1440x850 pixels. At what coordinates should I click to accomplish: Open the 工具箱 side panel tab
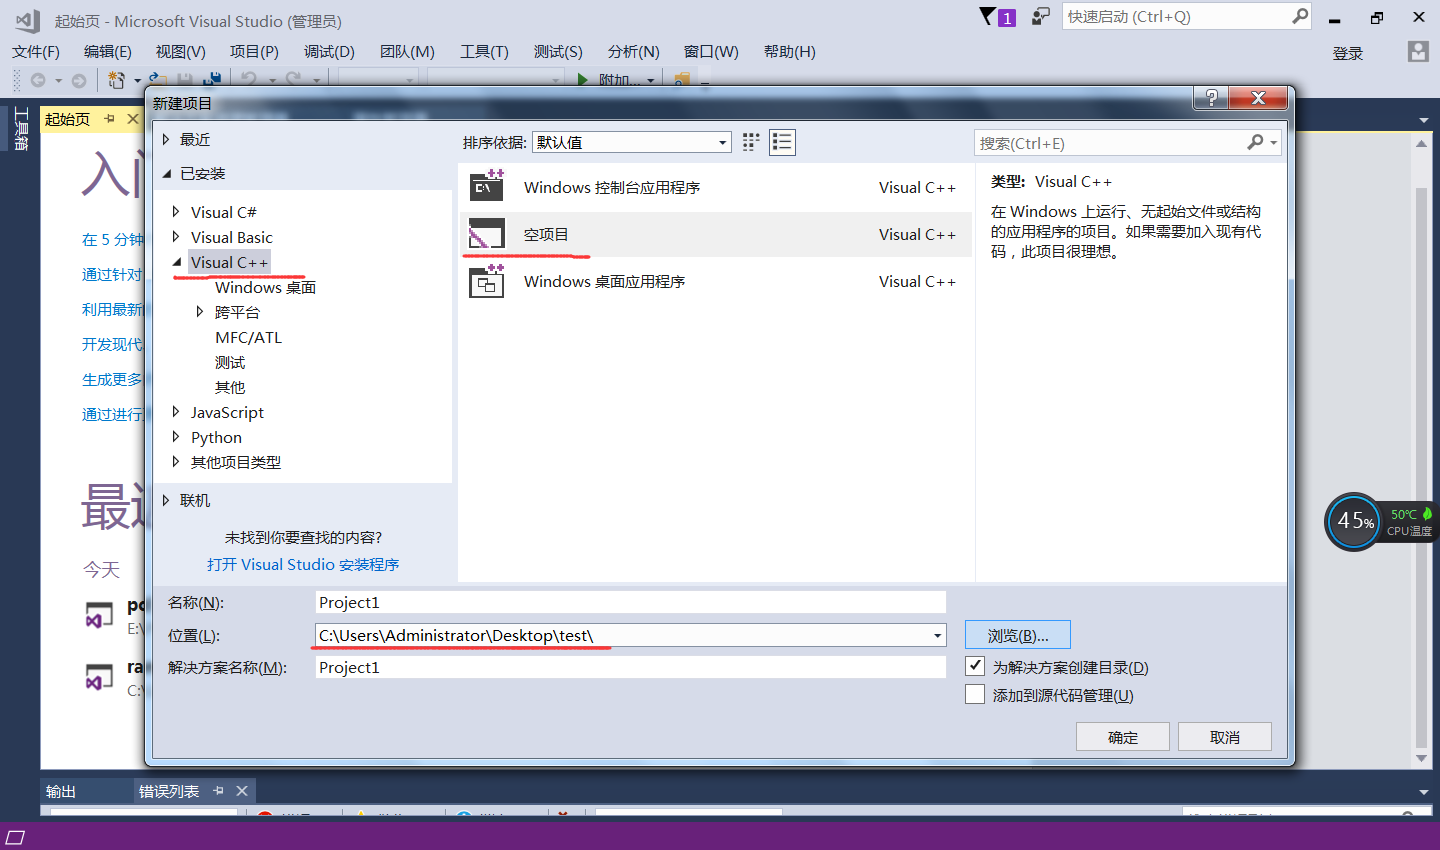pos(20,129)
